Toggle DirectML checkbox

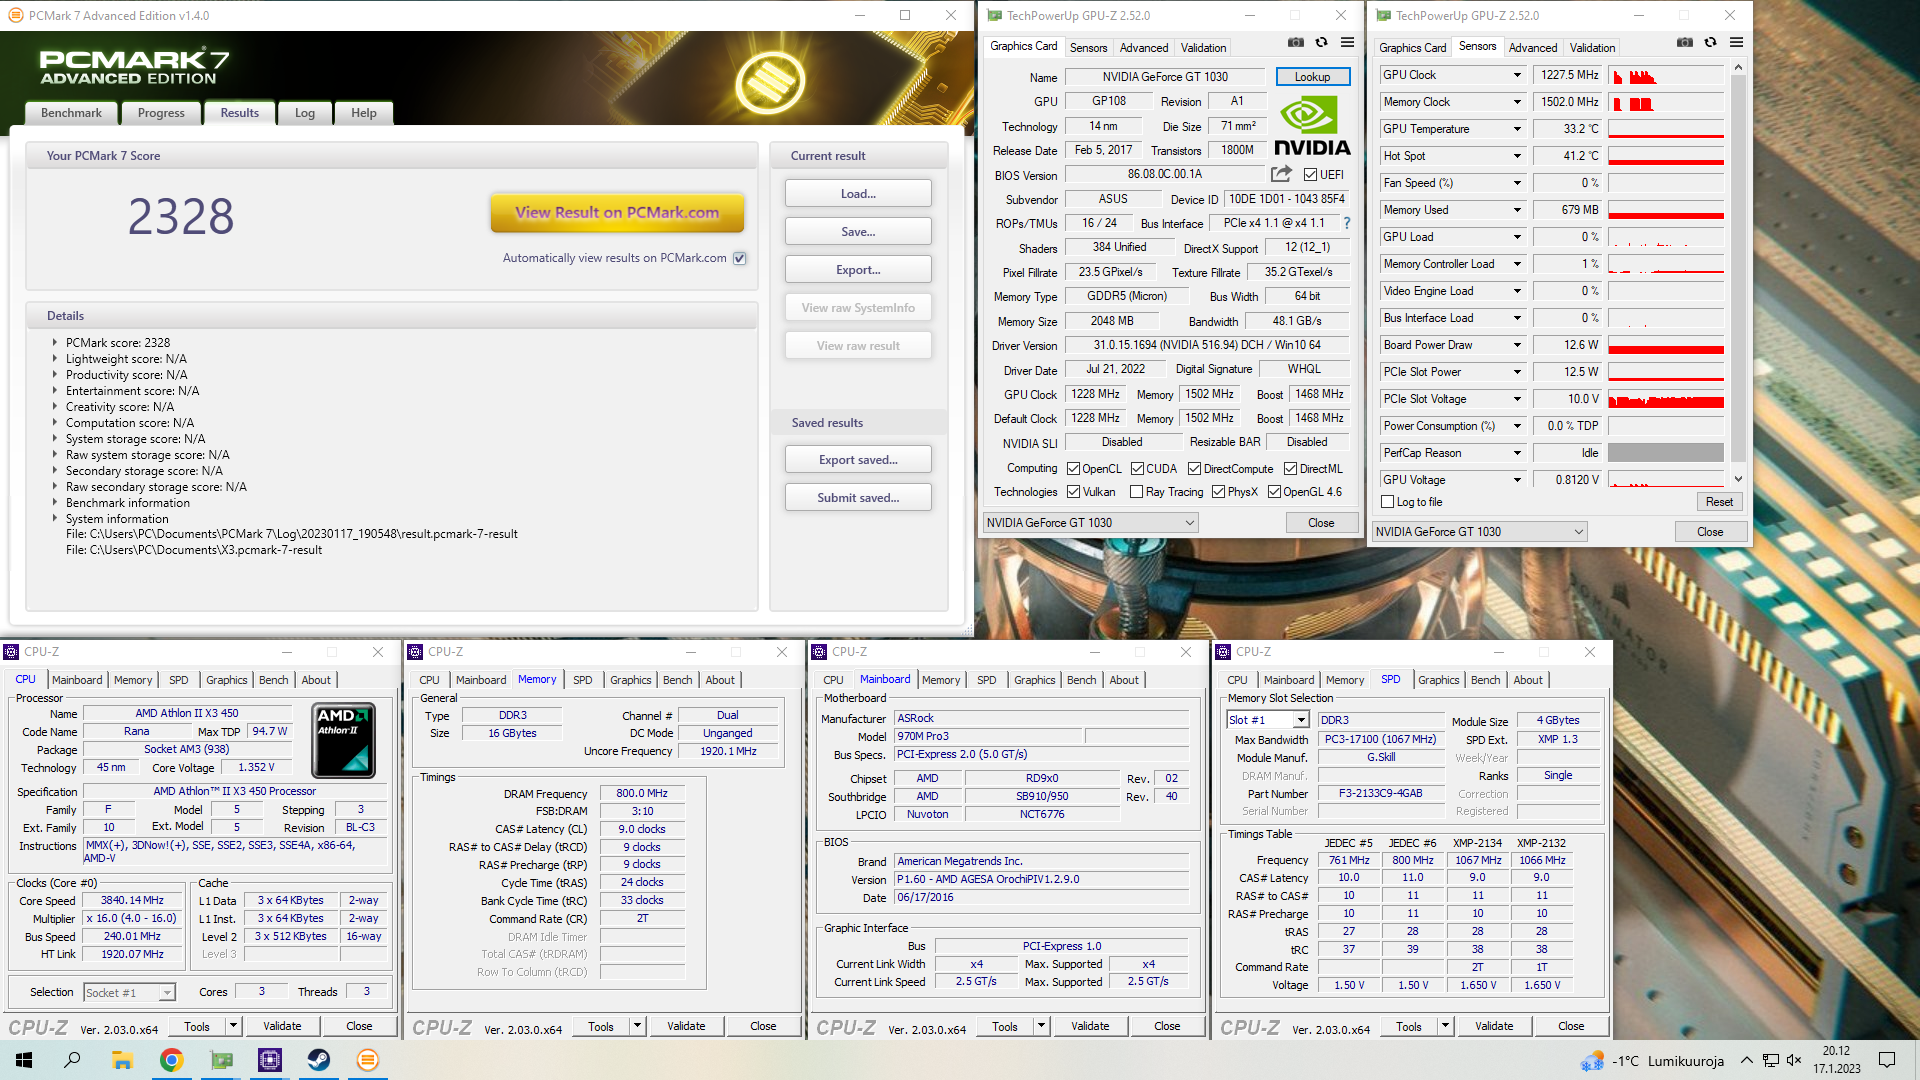(x=1290, y=468)
